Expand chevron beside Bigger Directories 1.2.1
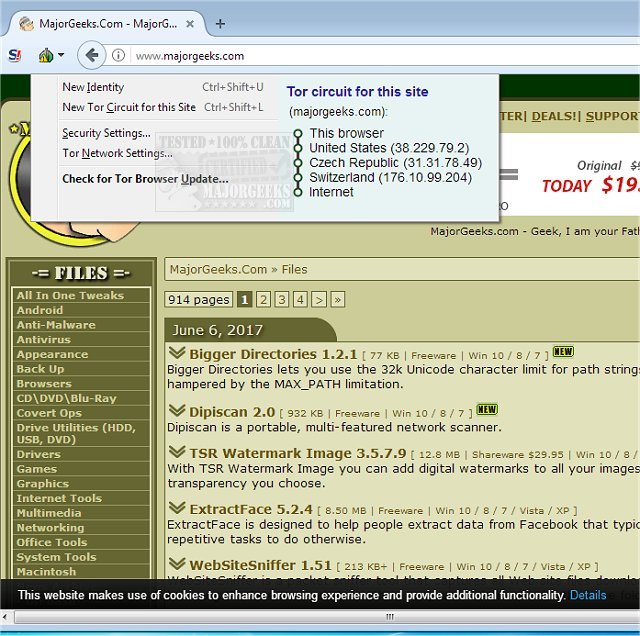The width and height of the screenshot is (640, 636). click(177, 352)
